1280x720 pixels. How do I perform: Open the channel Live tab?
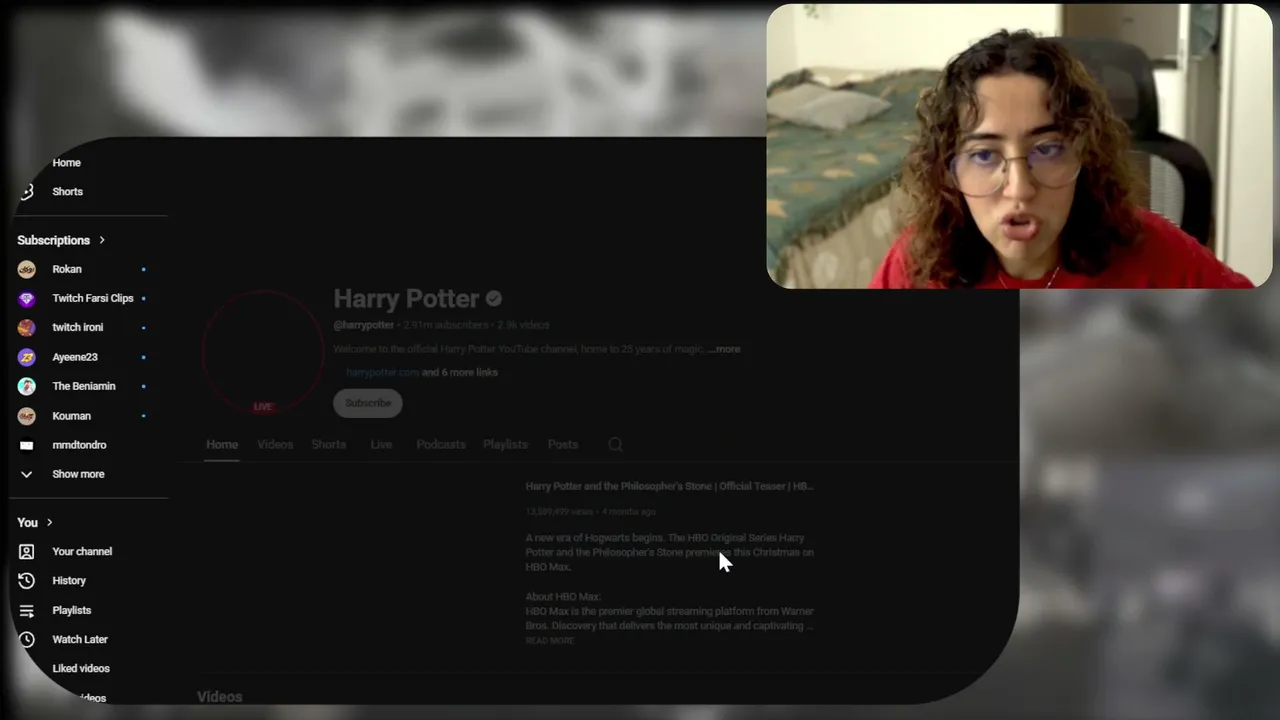coord(381,444)
